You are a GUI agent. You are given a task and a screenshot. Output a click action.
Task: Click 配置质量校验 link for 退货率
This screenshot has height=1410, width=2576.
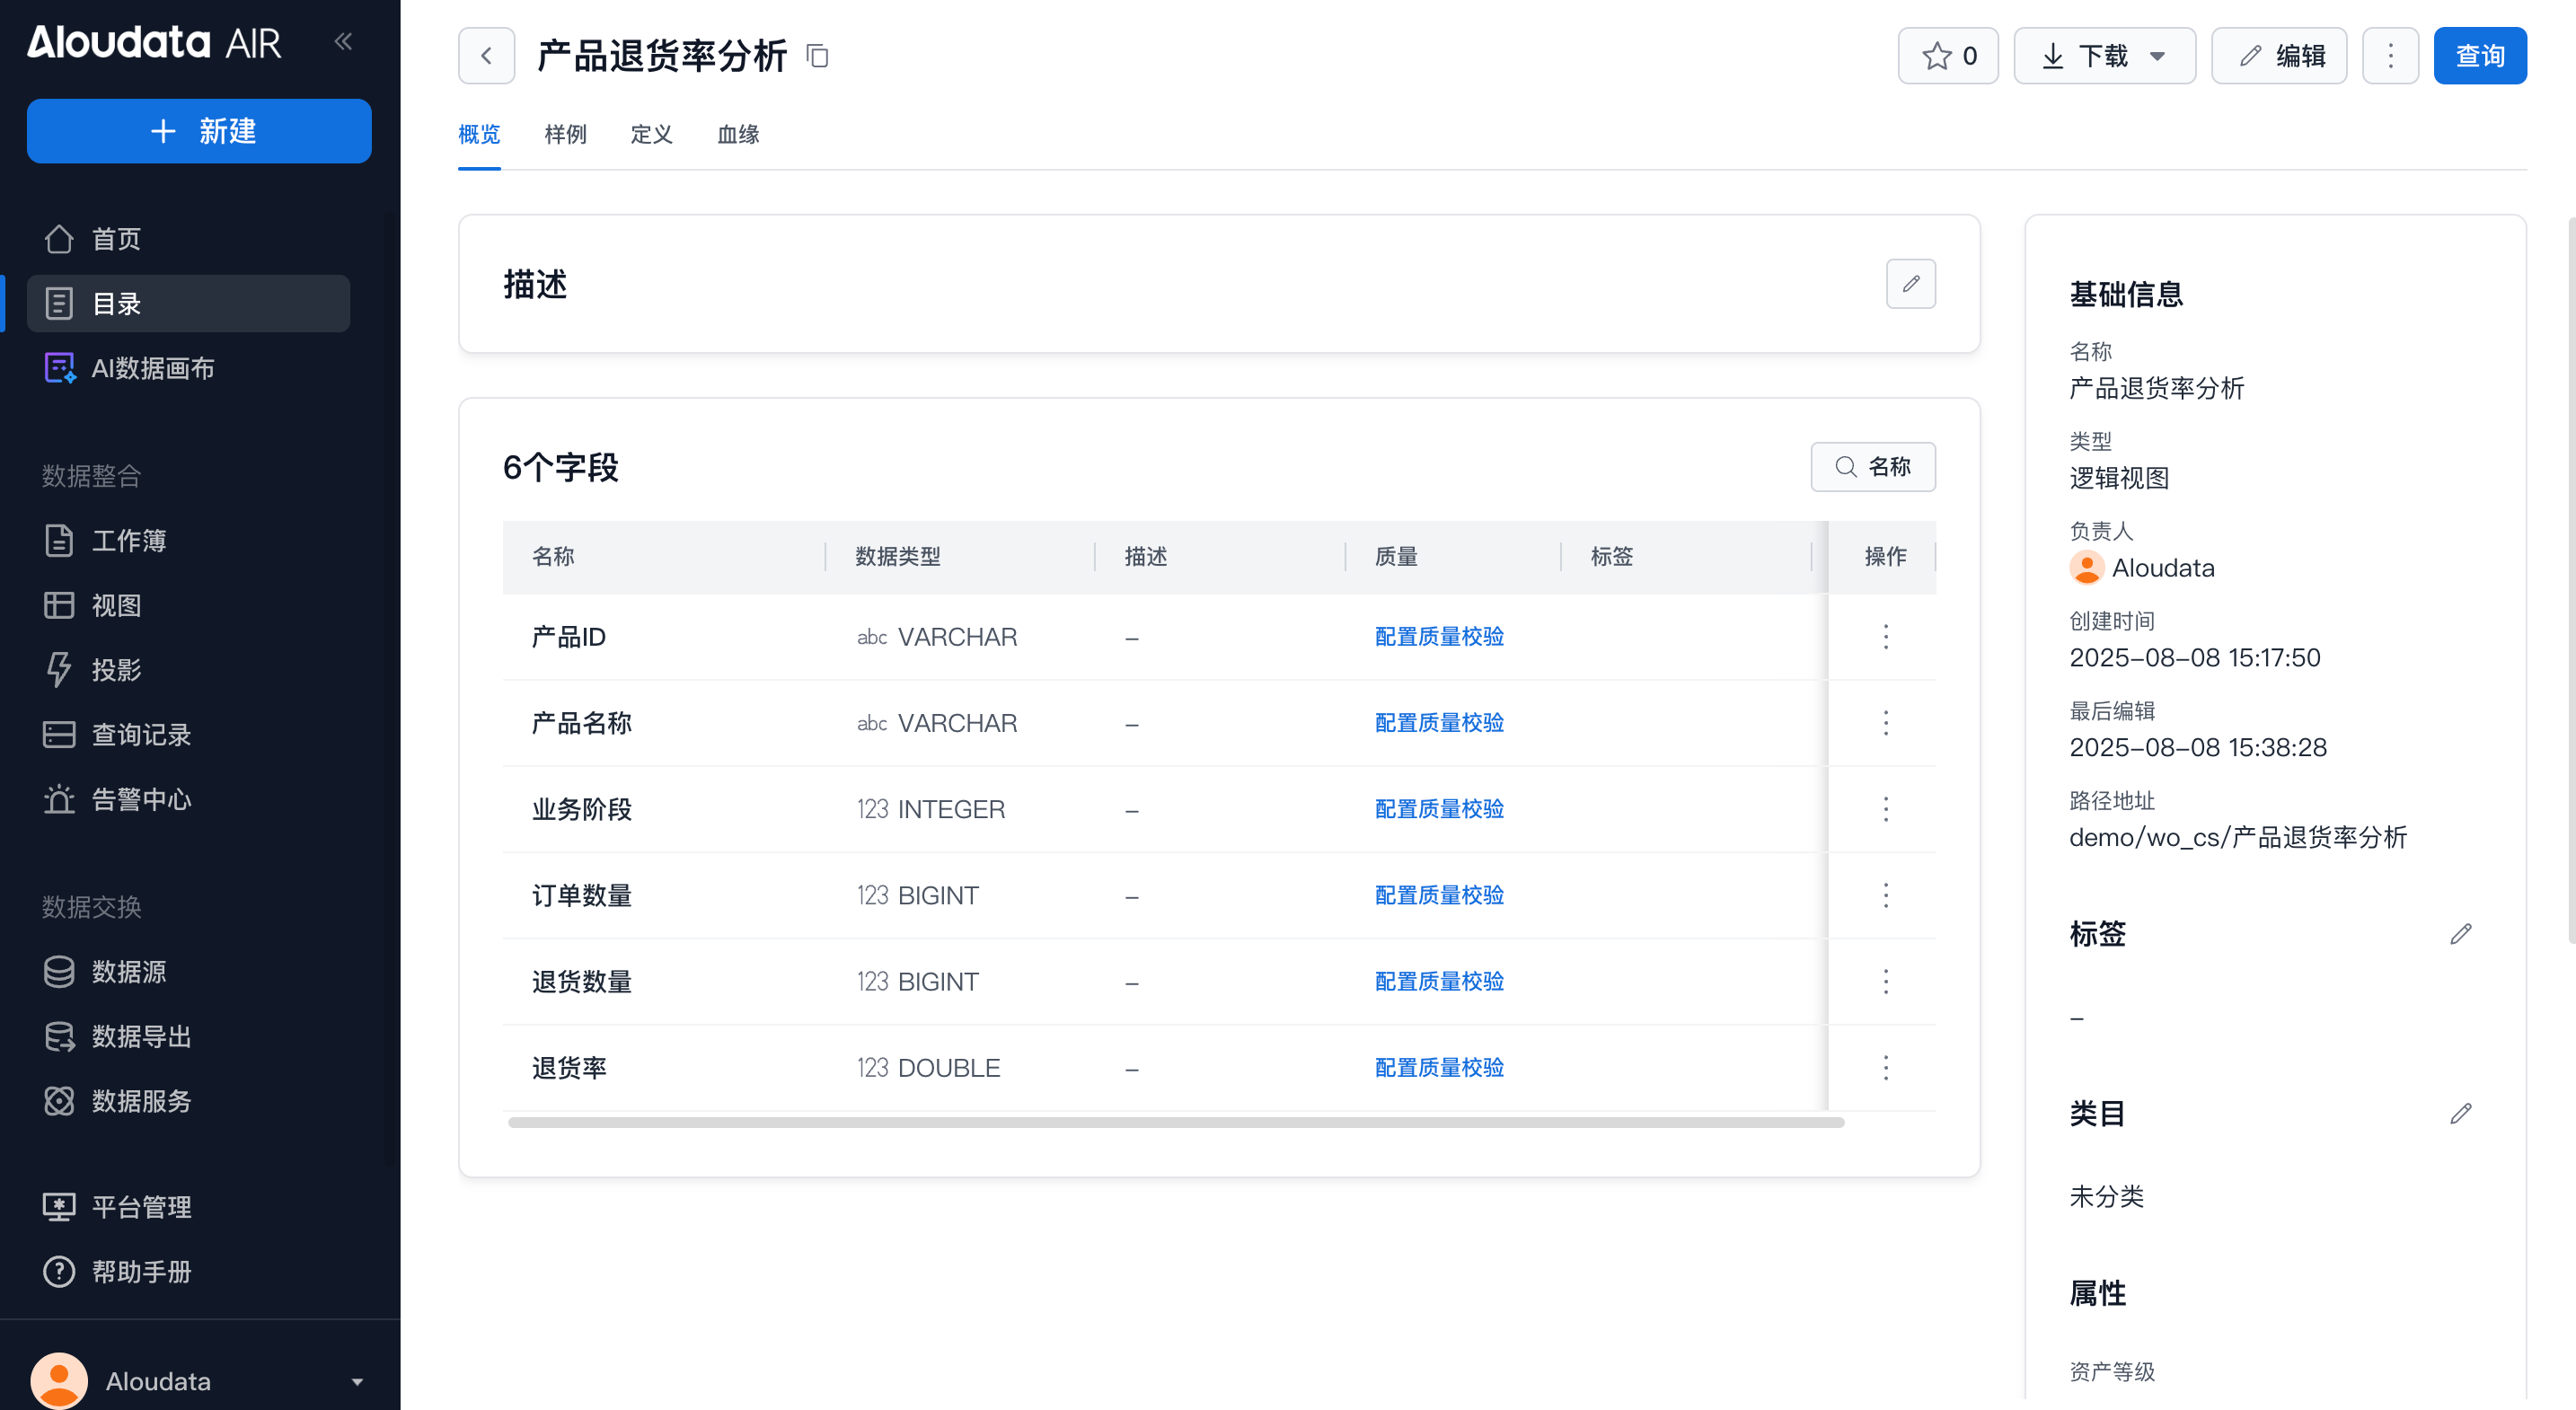point(1438,1067)
